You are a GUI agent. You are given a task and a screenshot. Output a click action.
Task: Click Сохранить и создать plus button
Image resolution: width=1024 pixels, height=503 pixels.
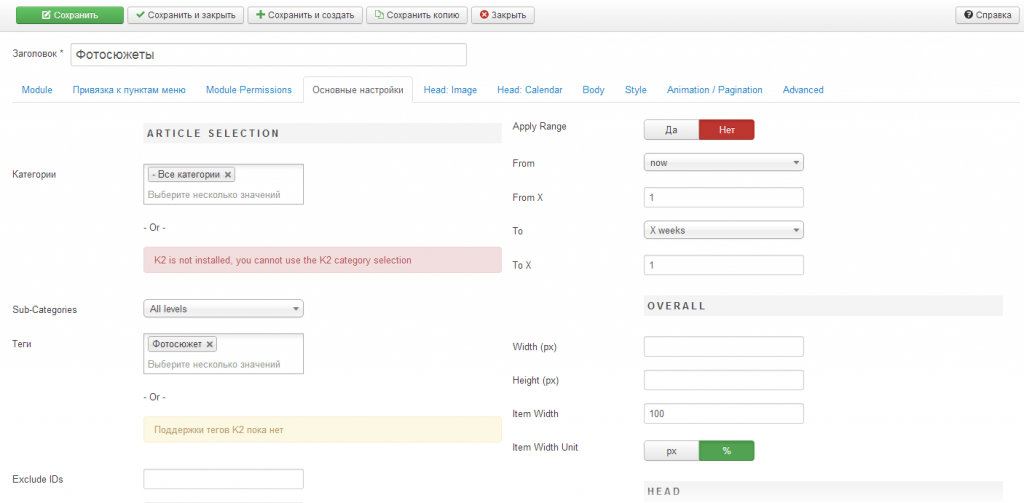coord(304,15)
